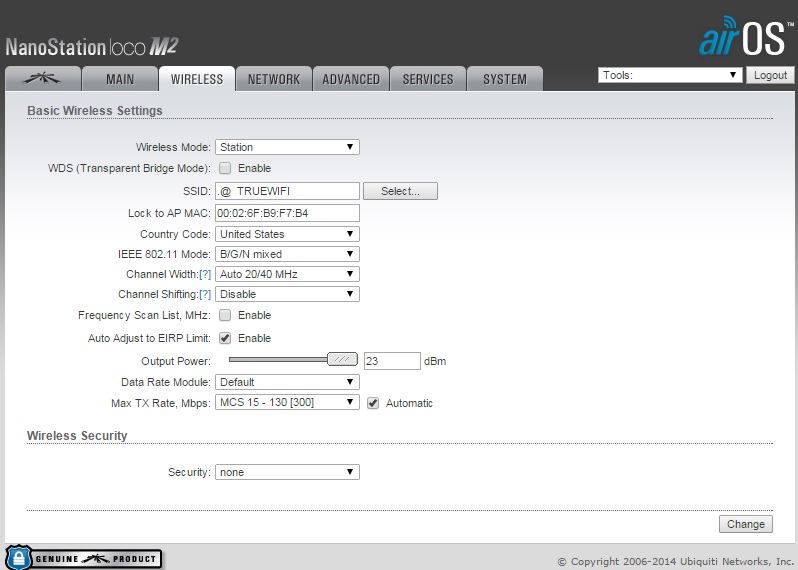The width and height of the screenshot is (798, 570).
Task: Click the Change button
Action: click(x=746, y=524)
